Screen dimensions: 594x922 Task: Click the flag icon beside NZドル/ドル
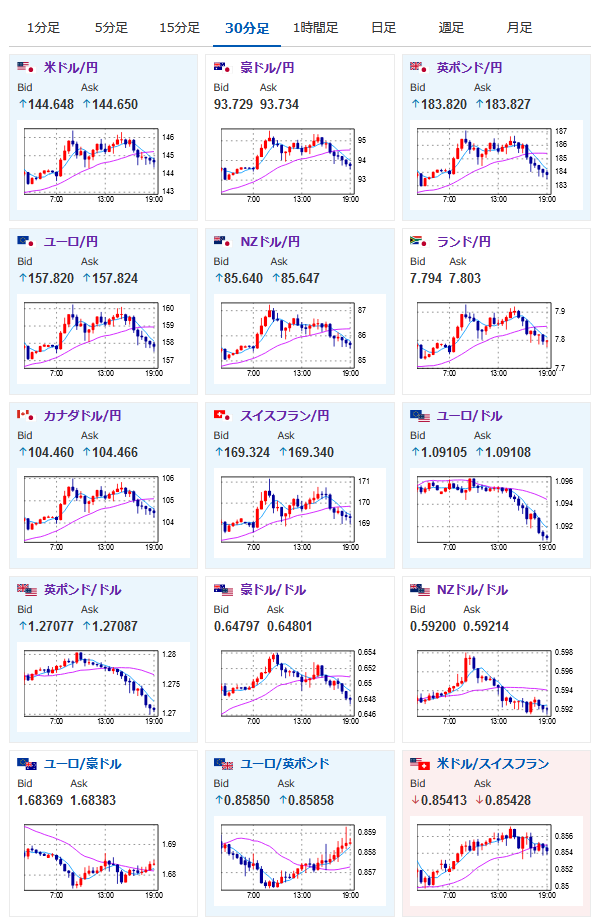point(420,590)
